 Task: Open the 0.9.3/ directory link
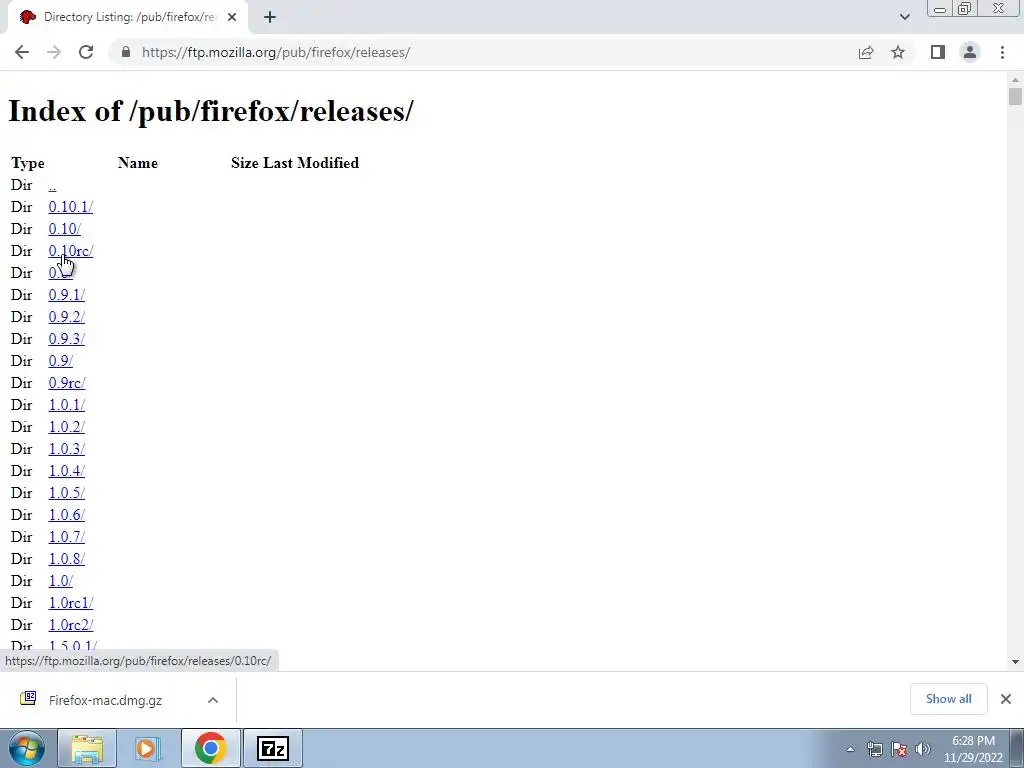(67, 339)
